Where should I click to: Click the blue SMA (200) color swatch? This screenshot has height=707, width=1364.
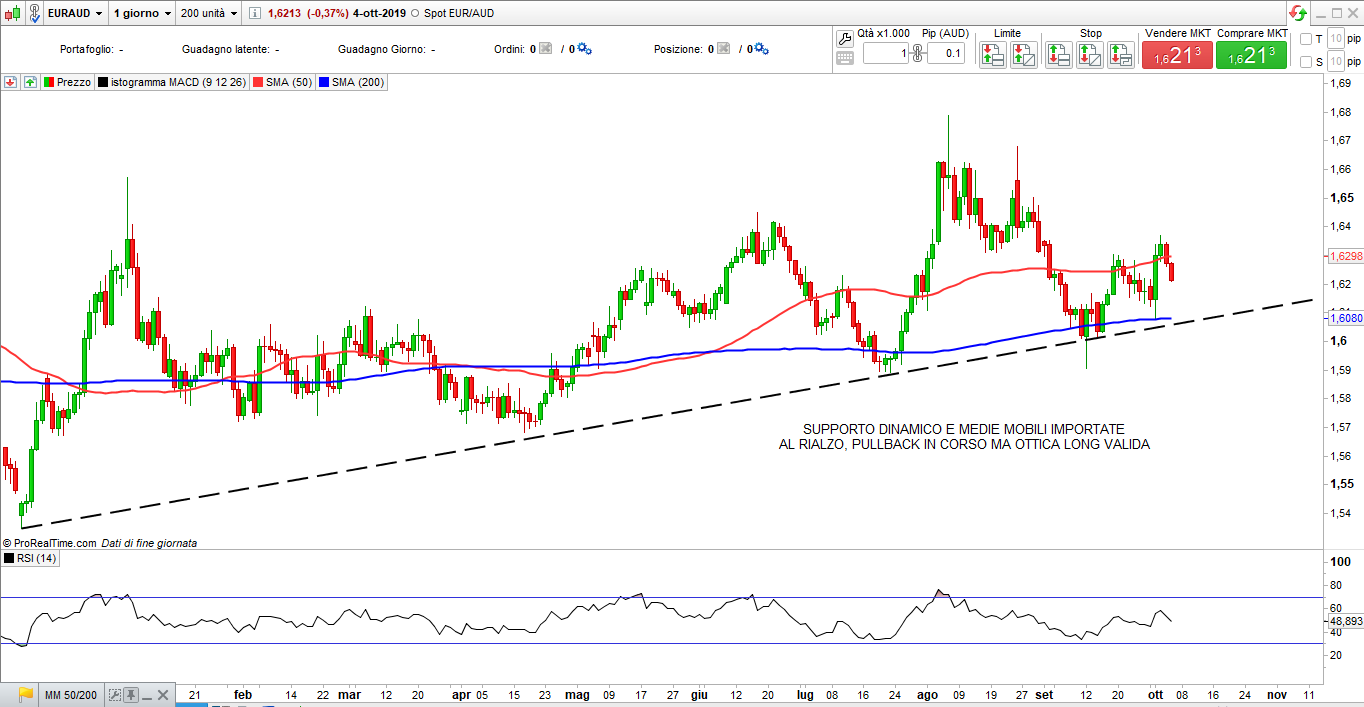323,82
